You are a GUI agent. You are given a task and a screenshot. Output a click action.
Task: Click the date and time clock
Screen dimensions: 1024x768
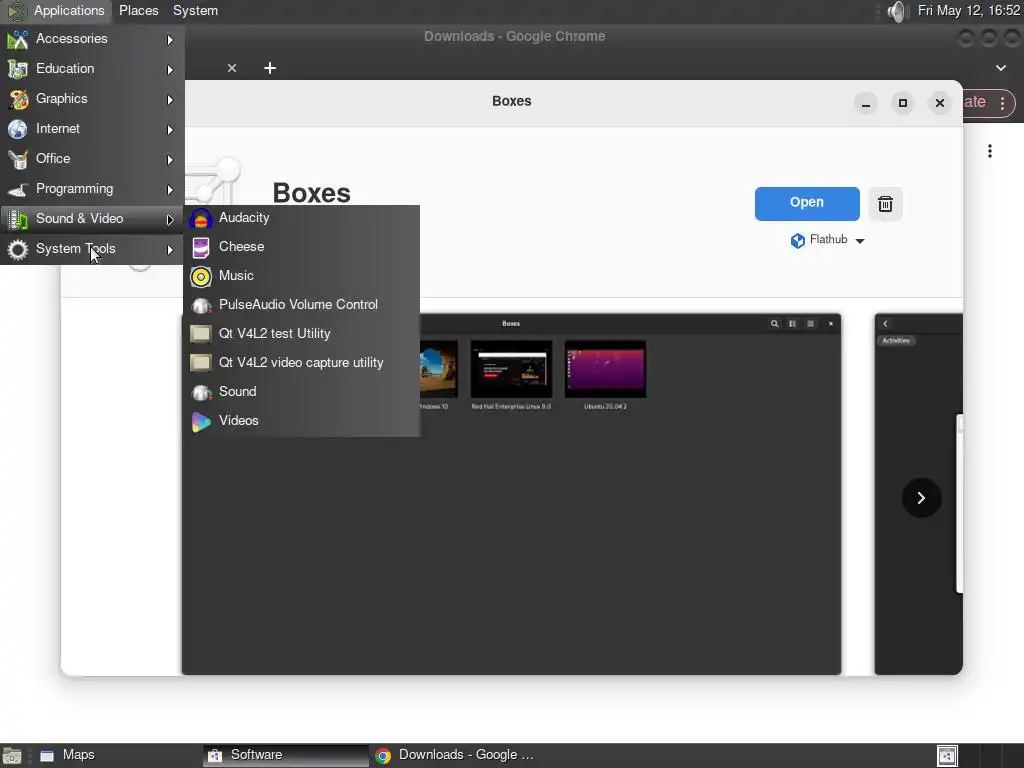coord(968,11)
